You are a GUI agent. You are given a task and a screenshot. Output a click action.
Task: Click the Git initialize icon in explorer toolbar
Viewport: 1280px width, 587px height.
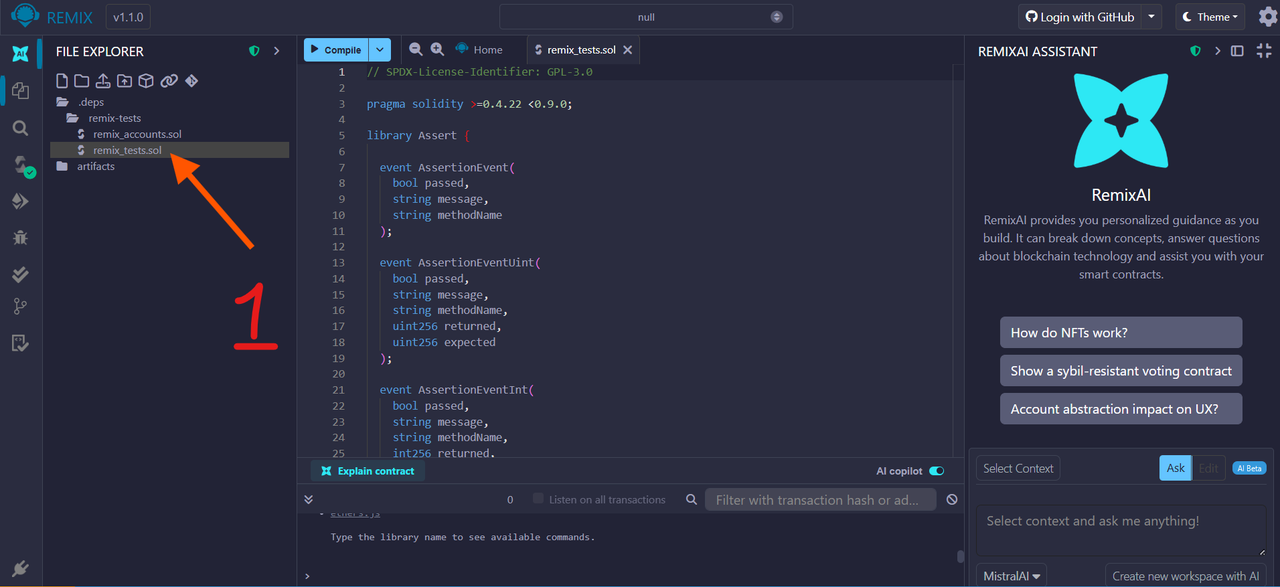point(191,81)
